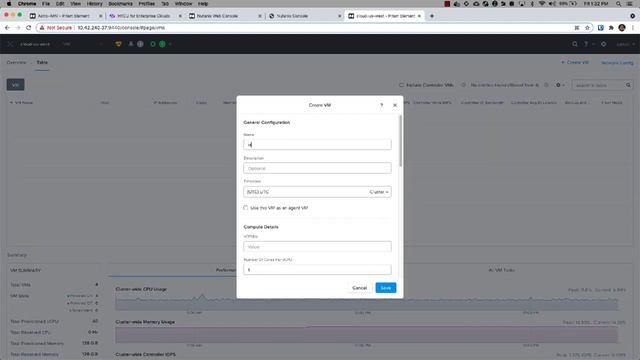640x360 pixels.
Task: Save the new VM
Action: tap(386, 288)
